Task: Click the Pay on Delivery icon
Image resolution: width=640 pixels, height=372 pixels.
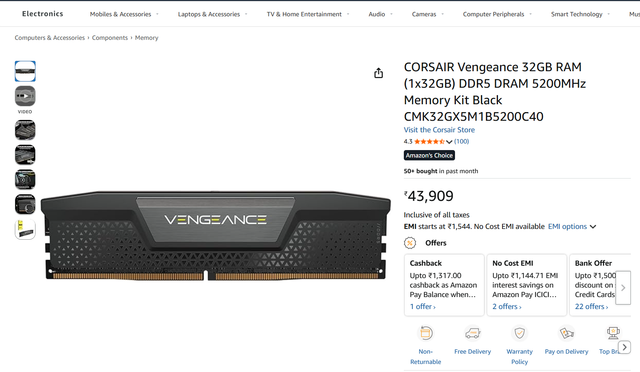Action: coord(566,333)
